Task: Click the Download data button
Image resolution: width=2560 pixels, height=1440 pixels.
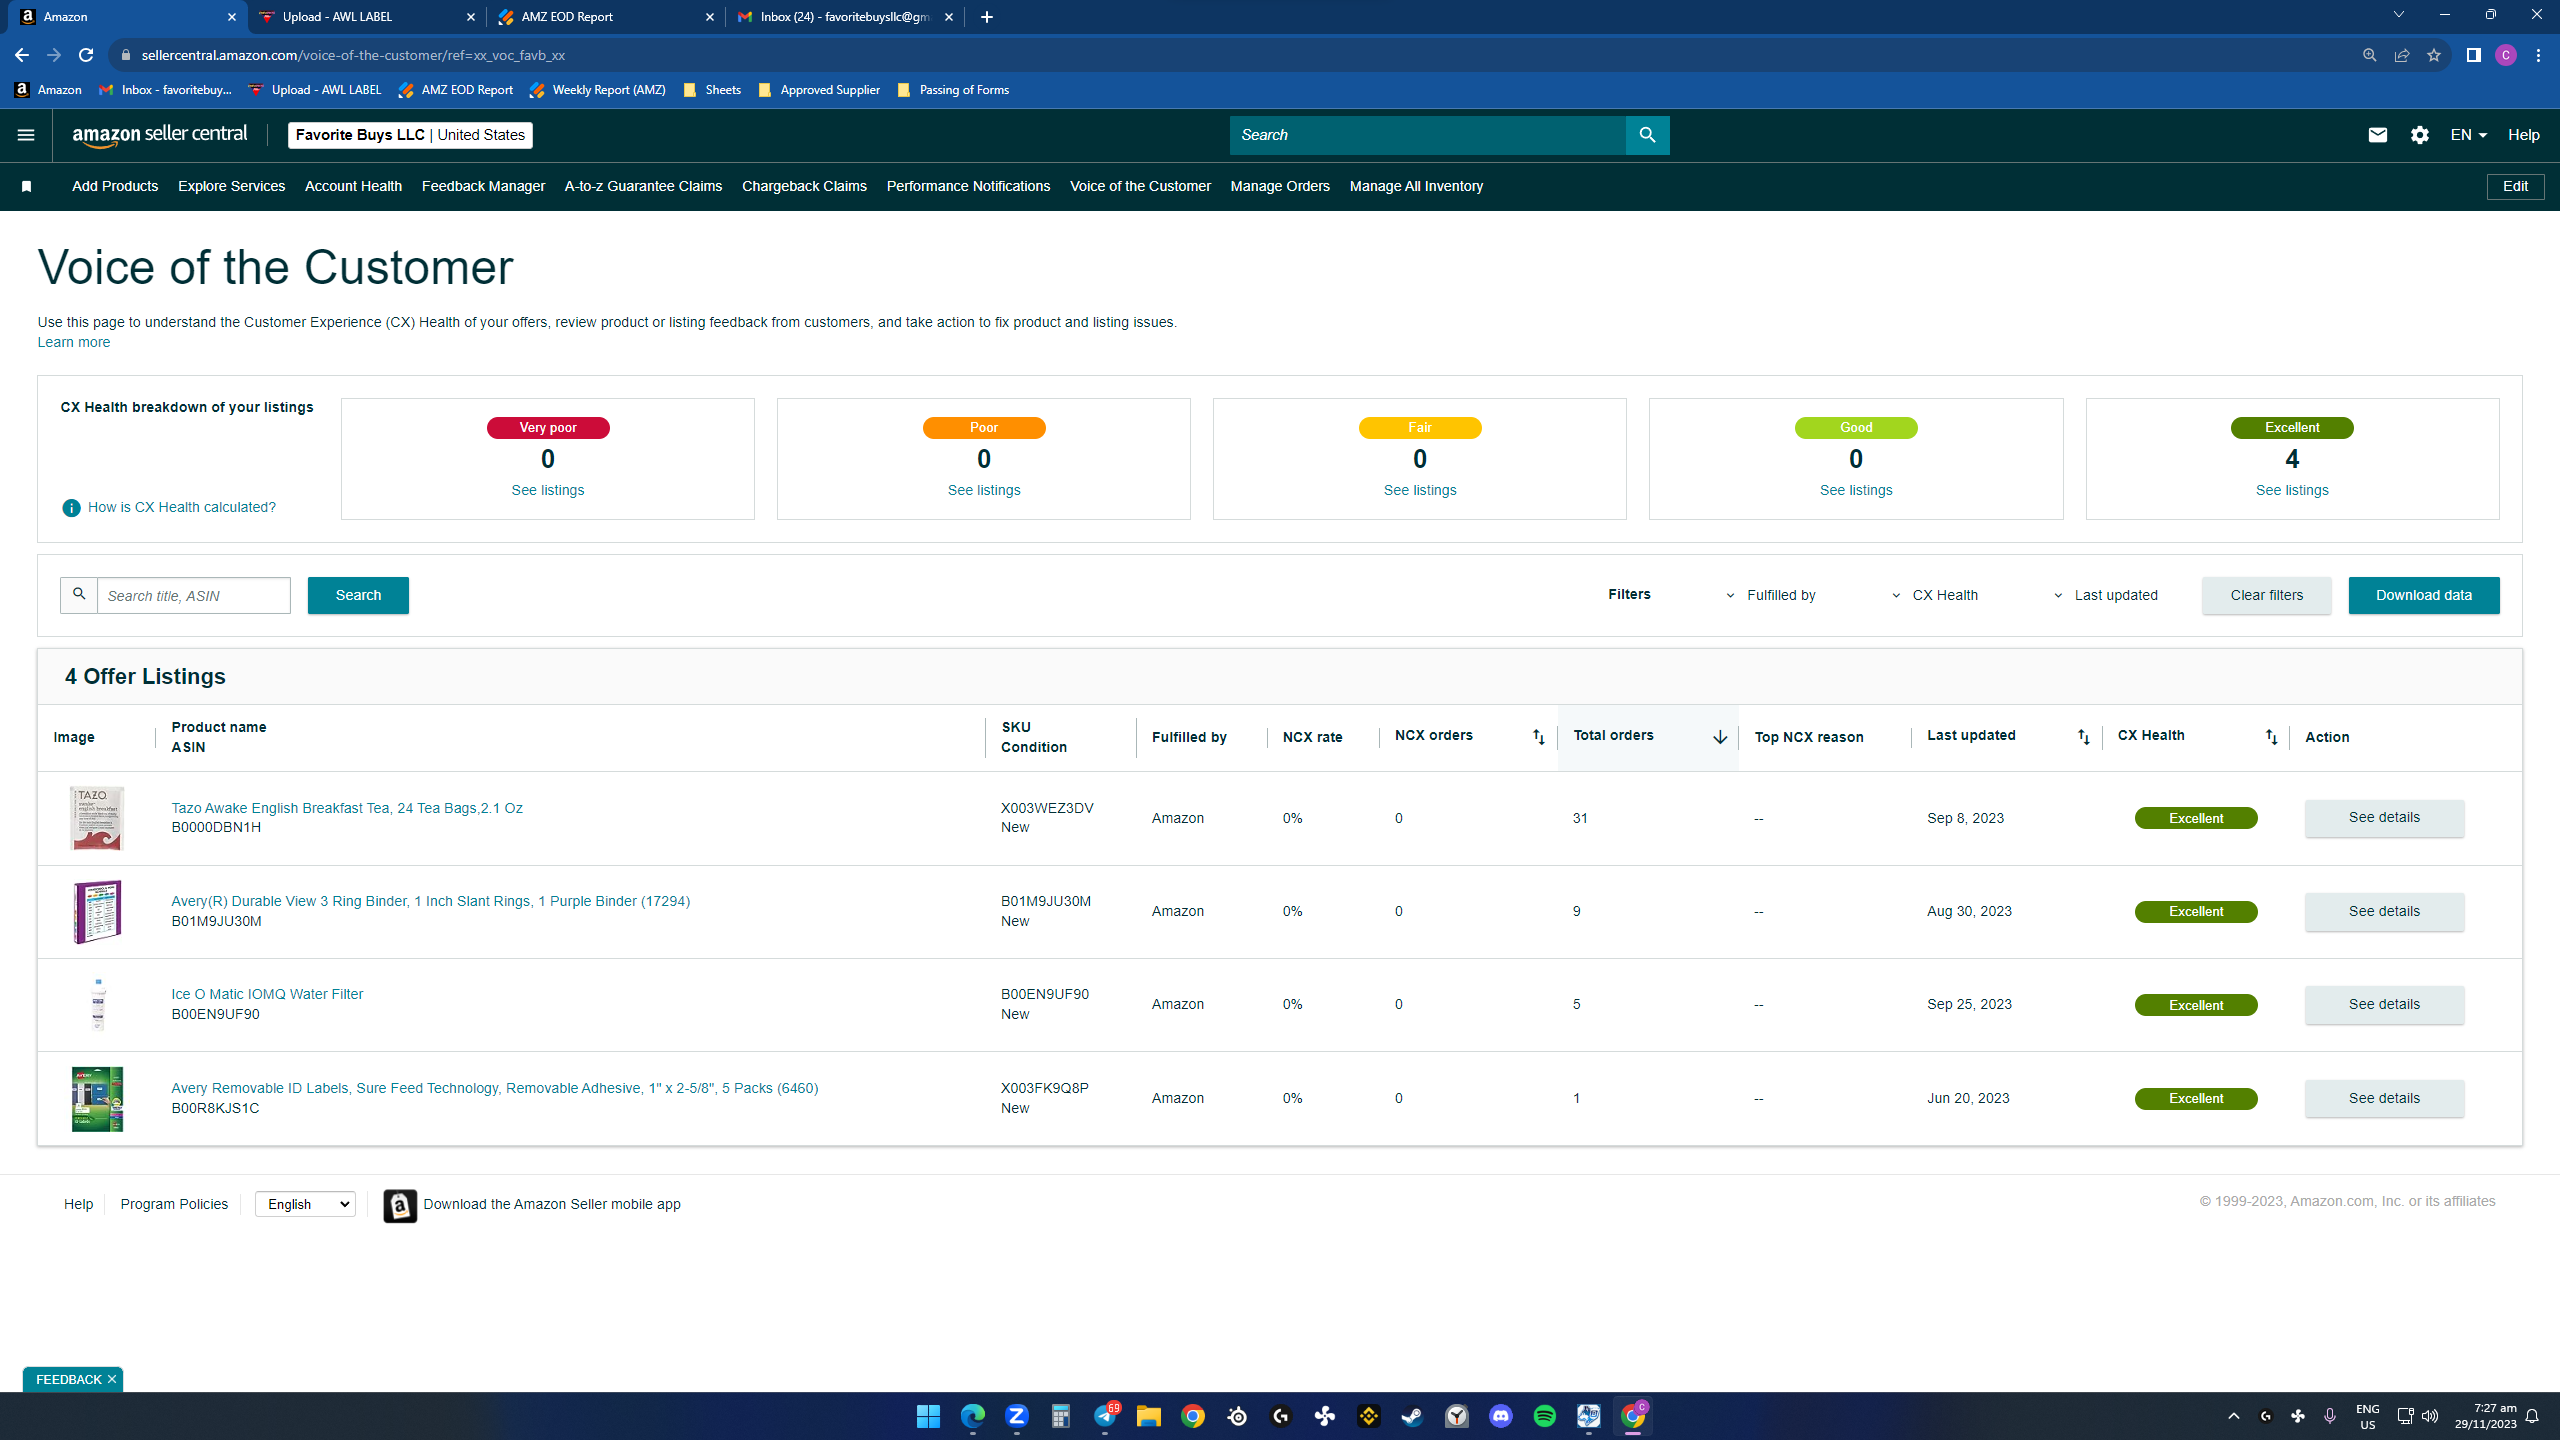Action: click(2423, 595)
